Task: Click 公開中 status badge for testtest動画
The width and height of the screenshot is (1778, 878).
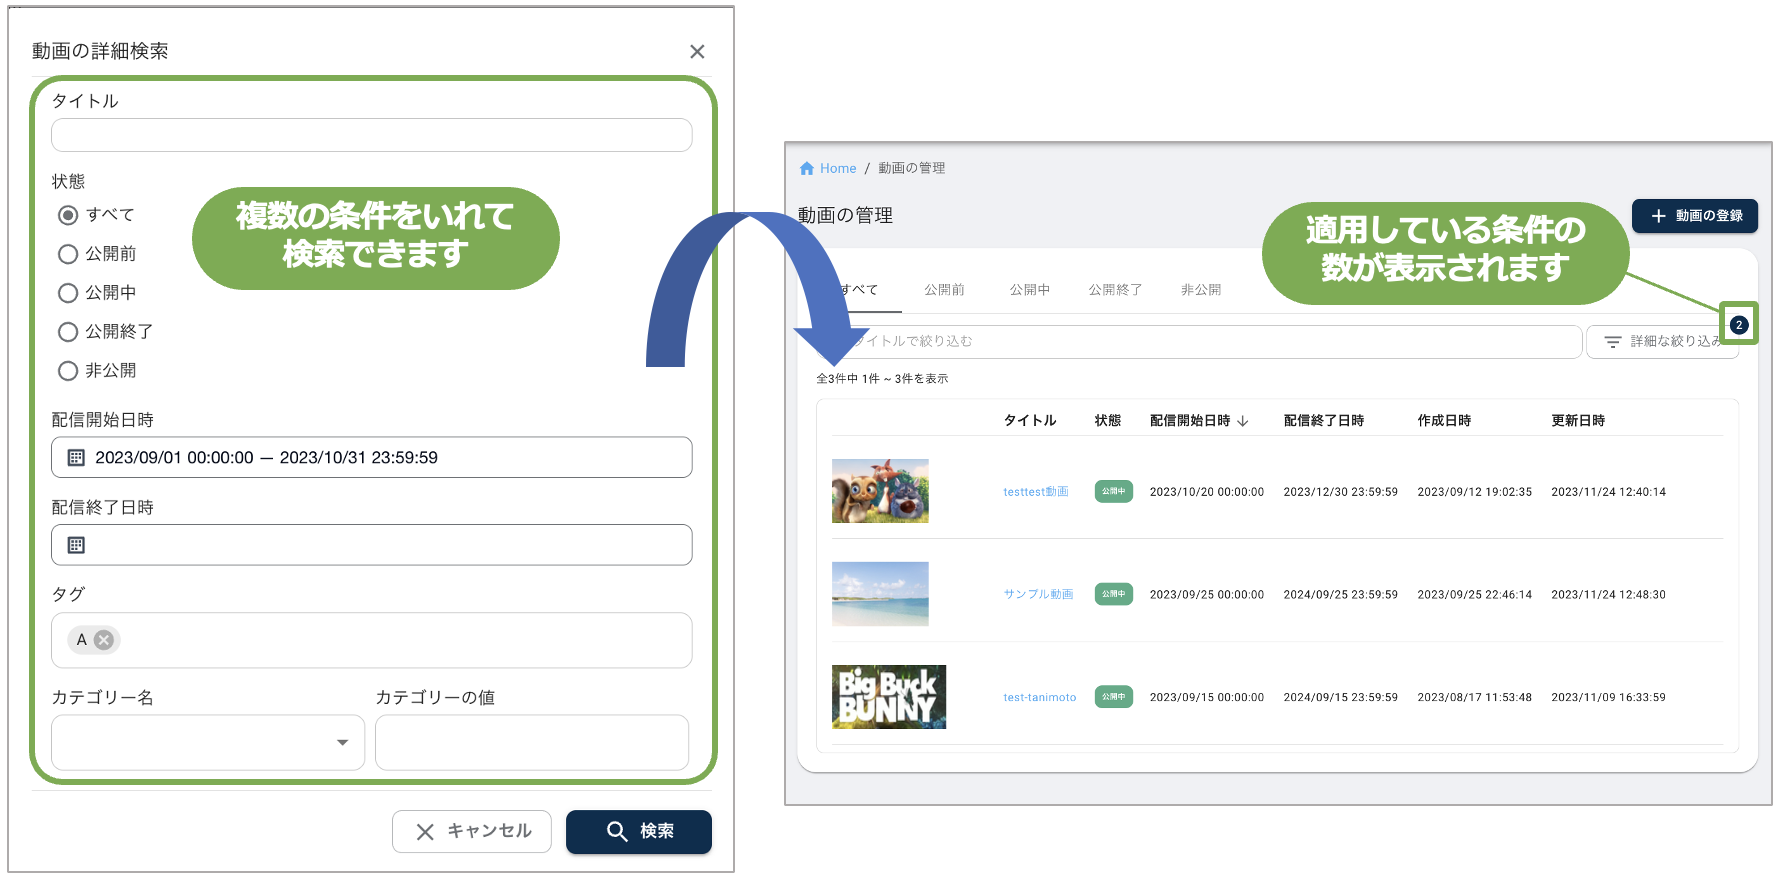Action: [1113, 492]
